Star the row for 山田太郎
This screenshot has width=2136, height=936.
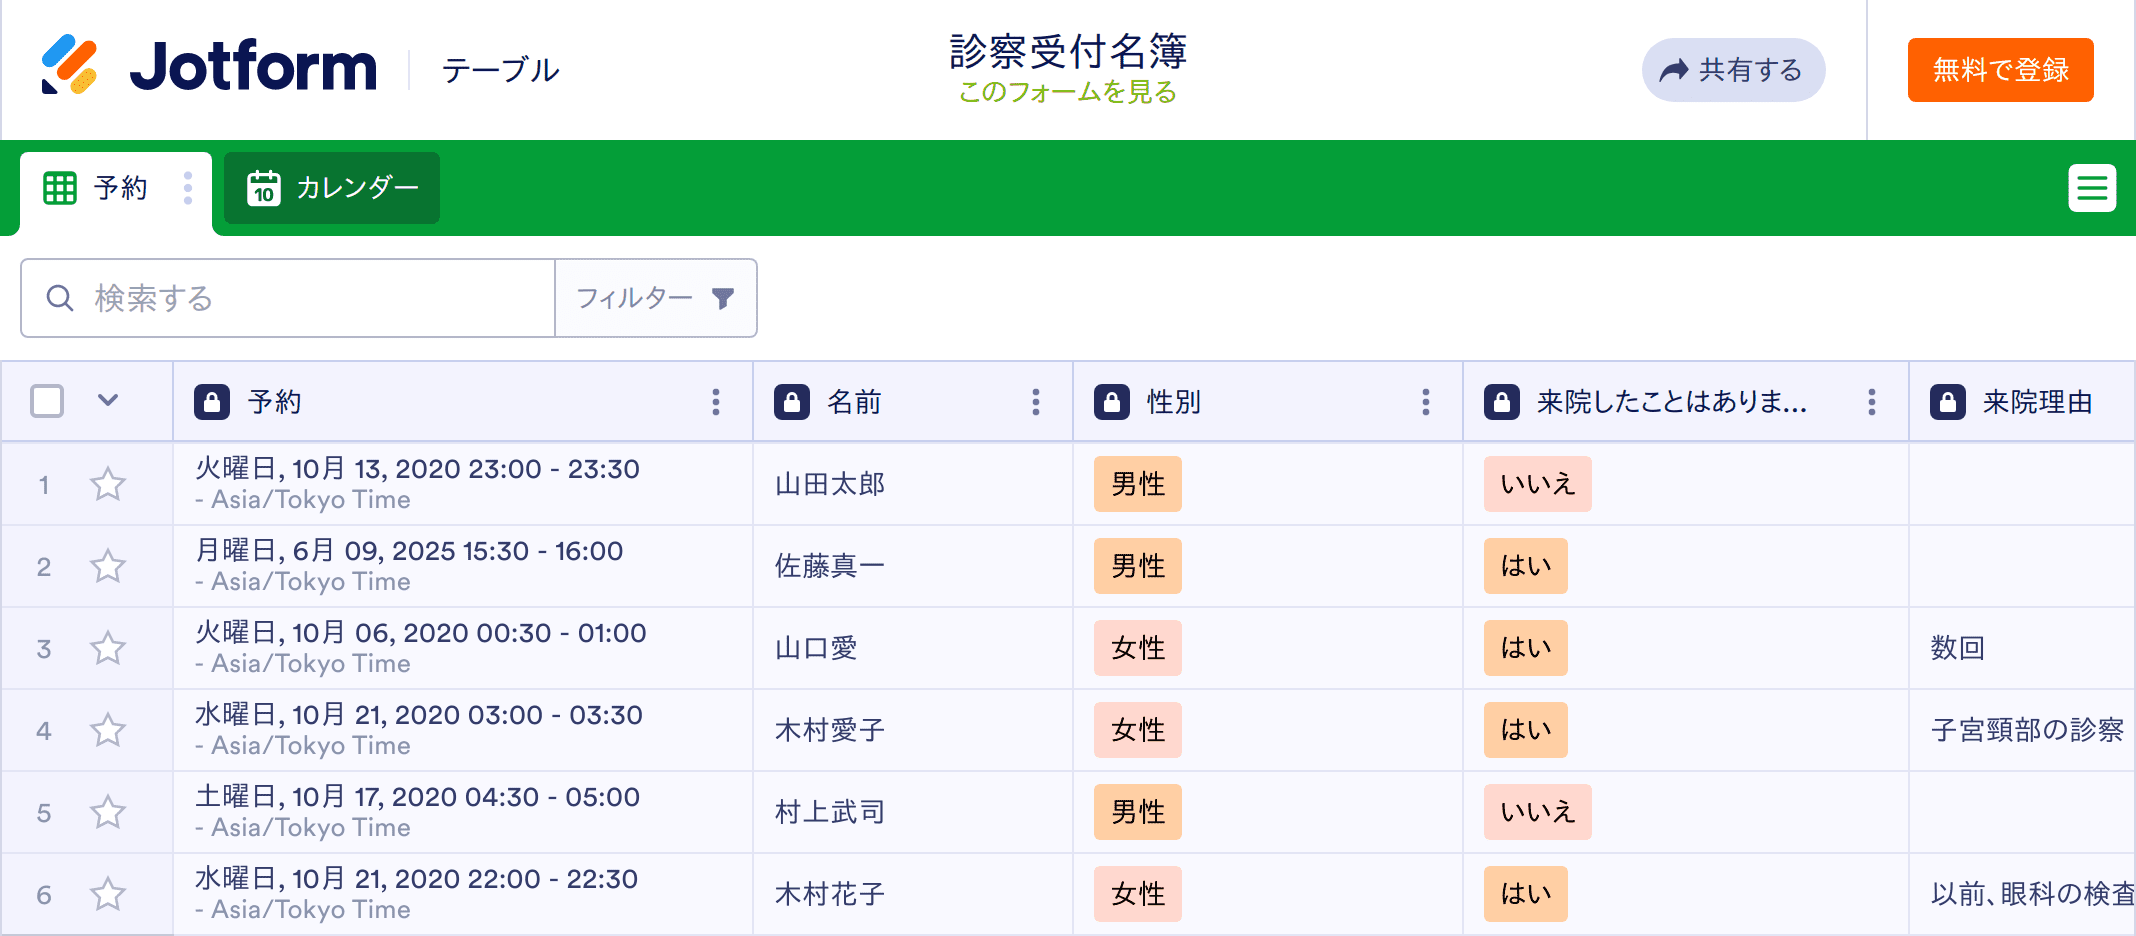[x=108, y=485]
